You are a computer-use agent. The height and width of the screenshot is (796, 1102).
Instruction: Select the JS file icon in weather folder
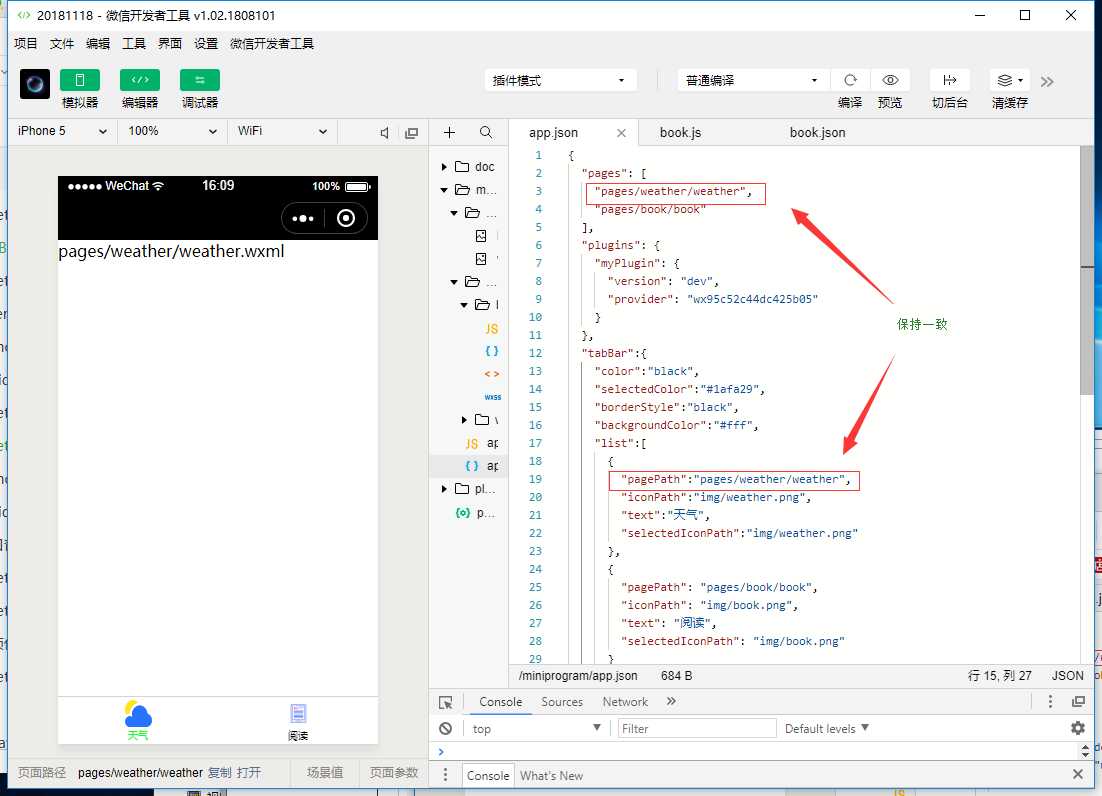click(x=491, y=329)
